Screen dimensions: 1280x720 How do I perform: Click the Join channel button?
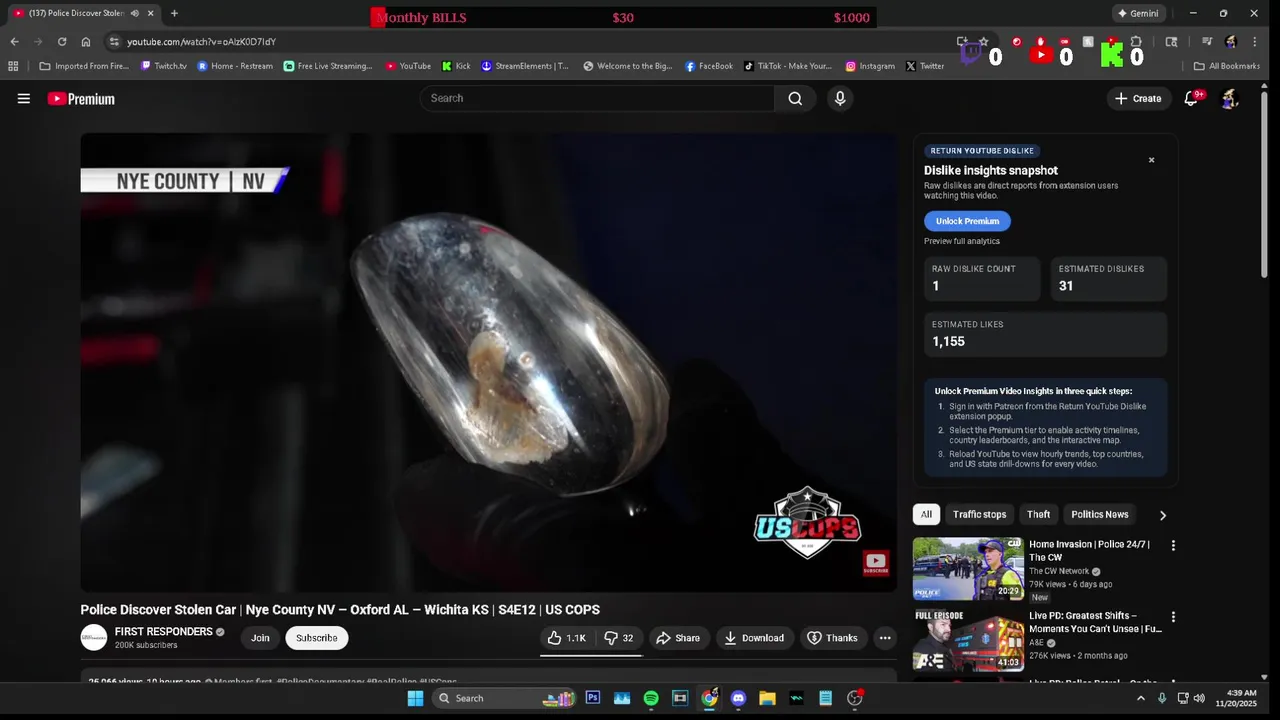(x=260, y=638)
